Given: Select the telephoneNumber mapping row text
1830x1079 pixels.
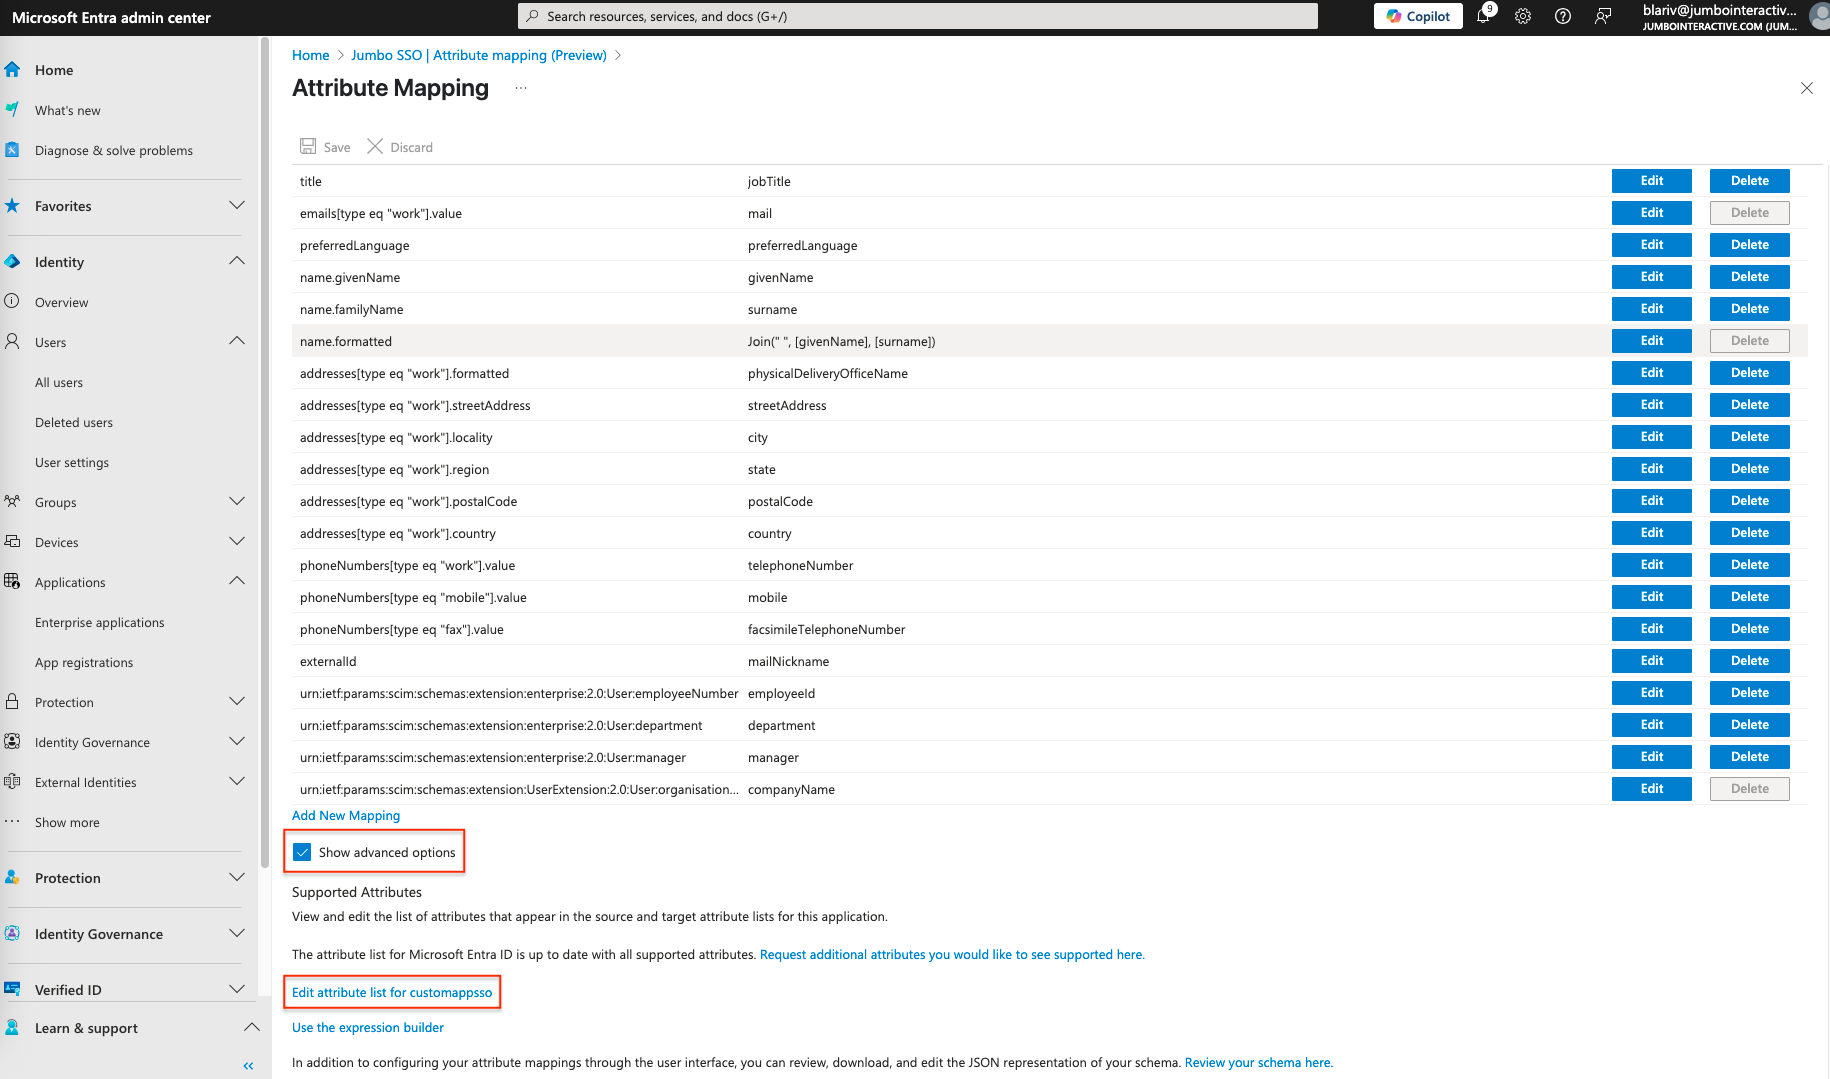Looking at the screenshot, I should tap(800, 565).
